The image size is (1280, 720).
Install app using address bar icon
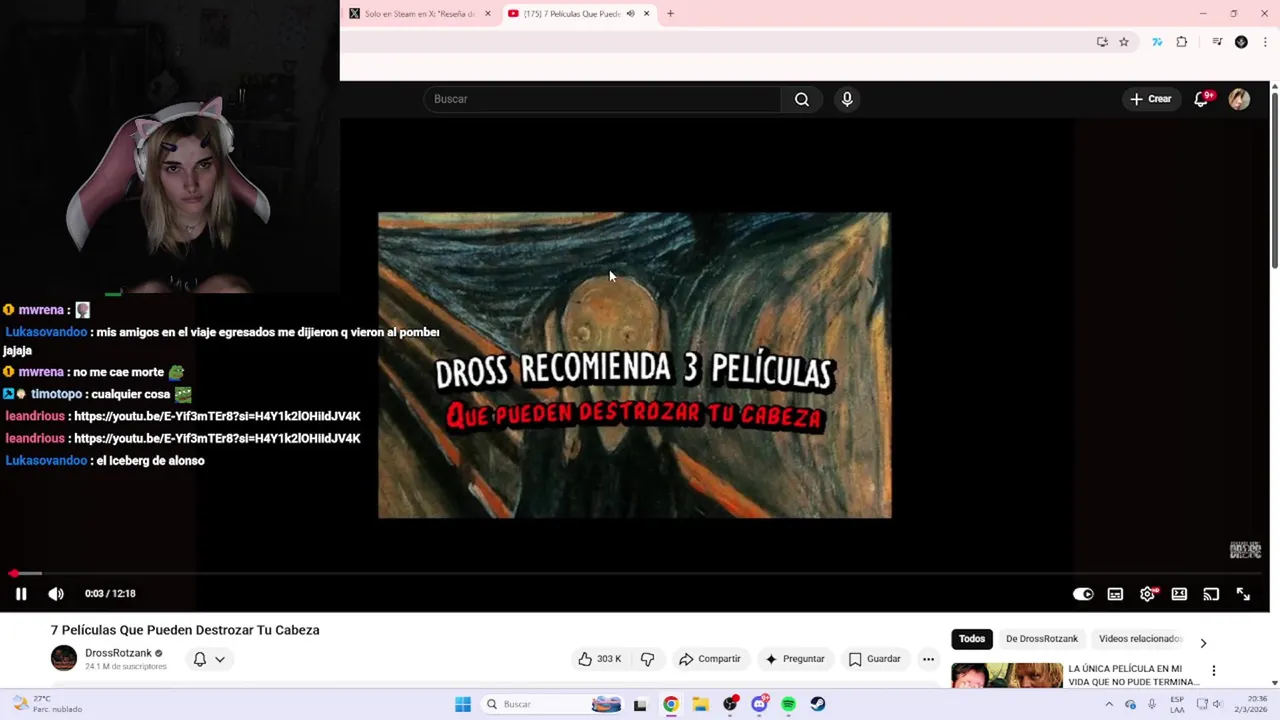pyautogui.click(x=1102, y=42)
